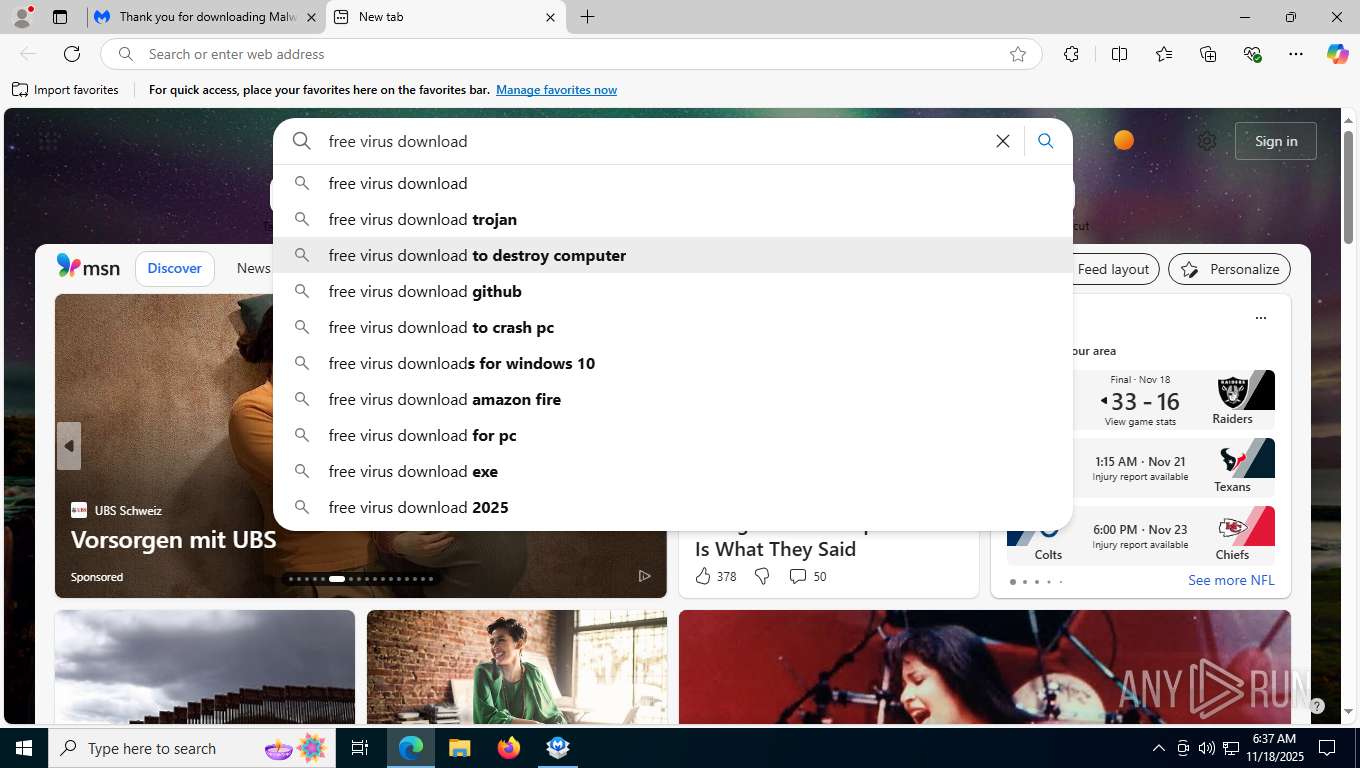Close the Malwarebytes download tab

311,17
